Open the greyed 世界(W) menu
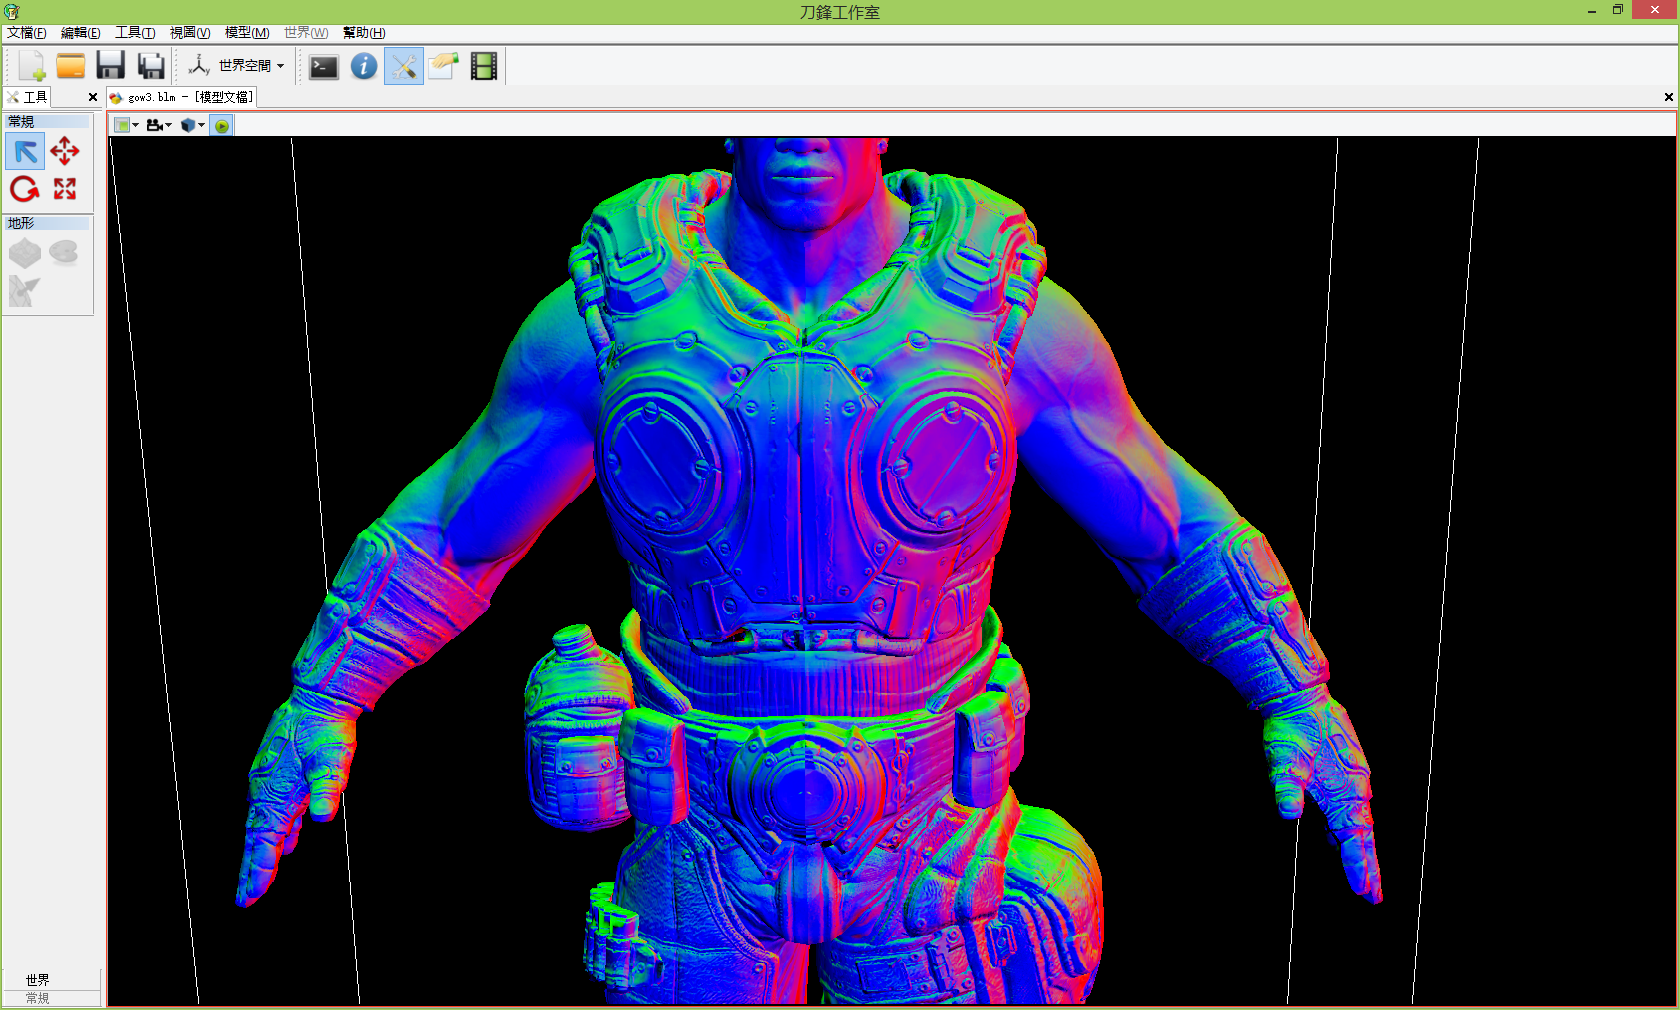The height and width of the screenshot is (1010, 1680). (306, 33)
